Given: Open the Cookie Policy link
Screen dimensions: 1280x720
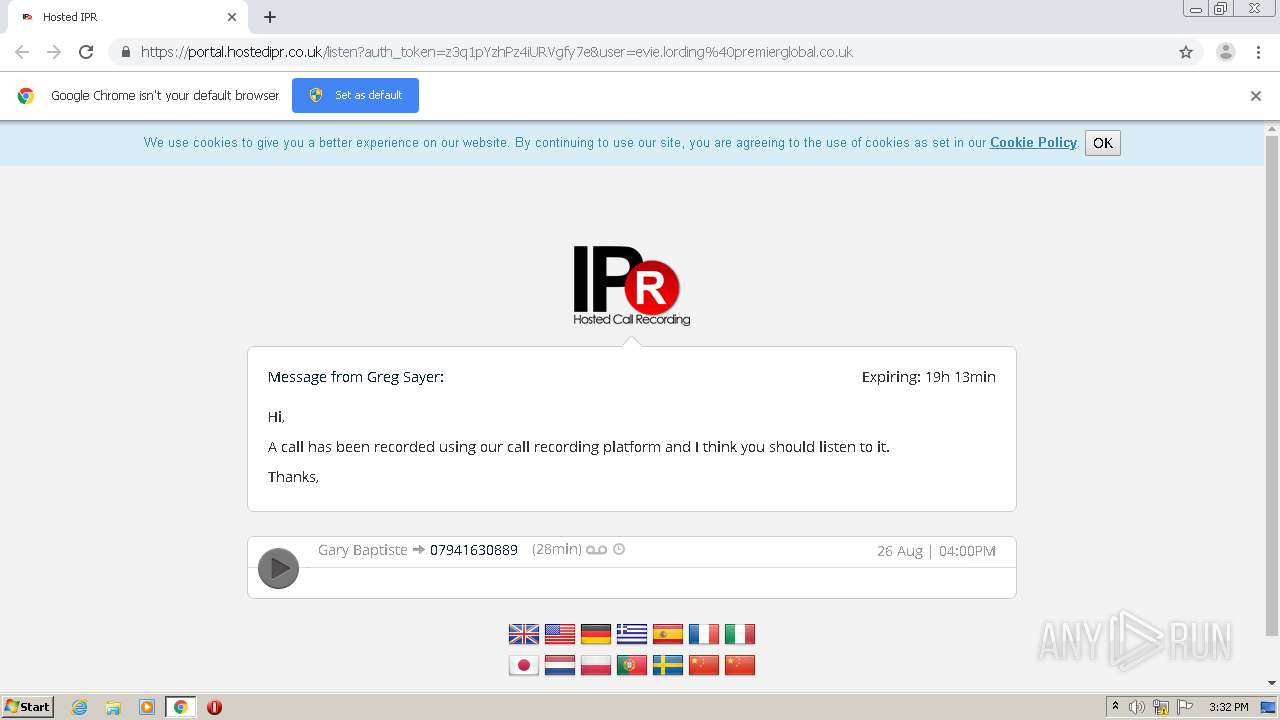Looking at the screenshot, I should click(x=1033, y=142).
